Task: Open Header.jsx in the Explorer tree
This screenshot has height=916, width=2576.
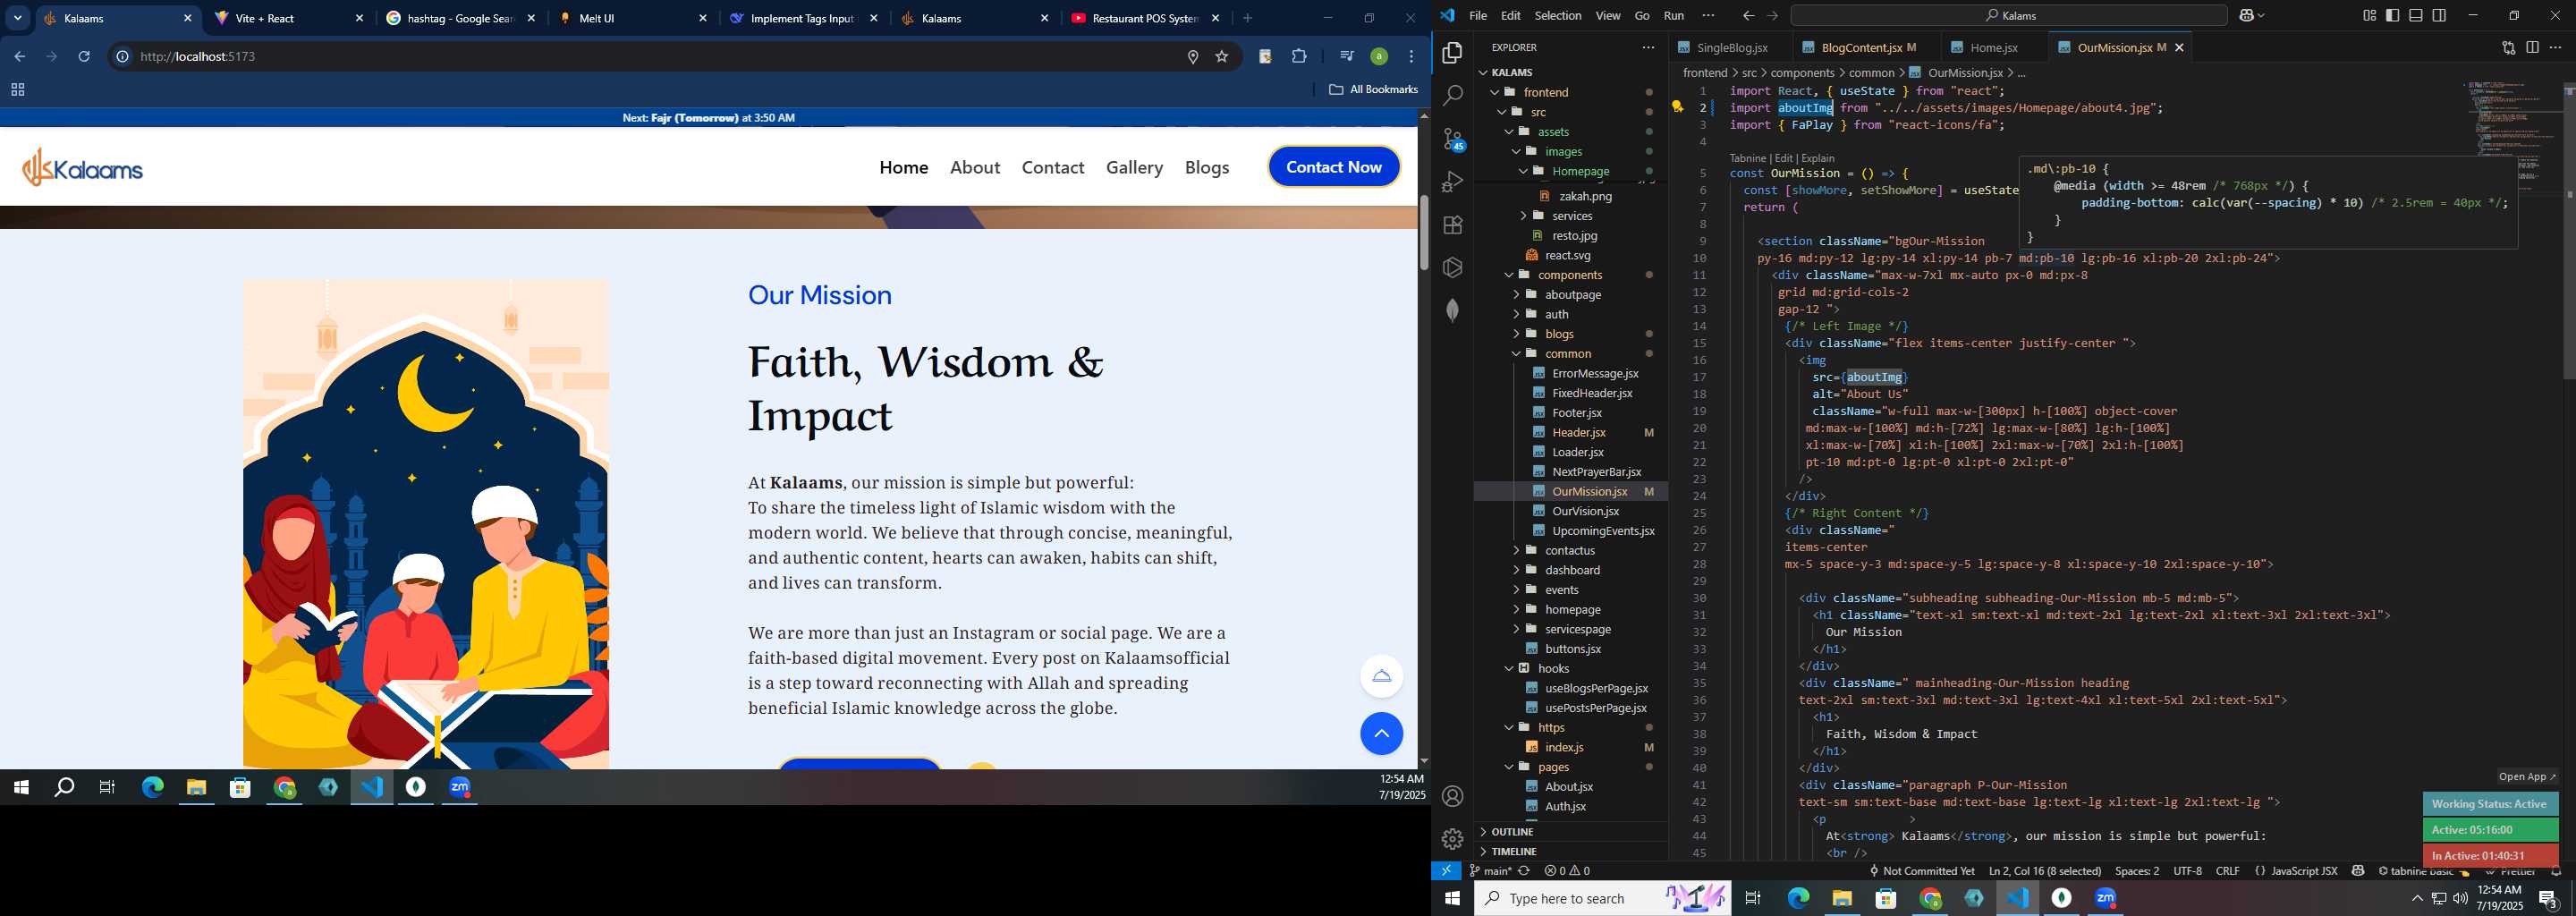Action: [1578, 432]
